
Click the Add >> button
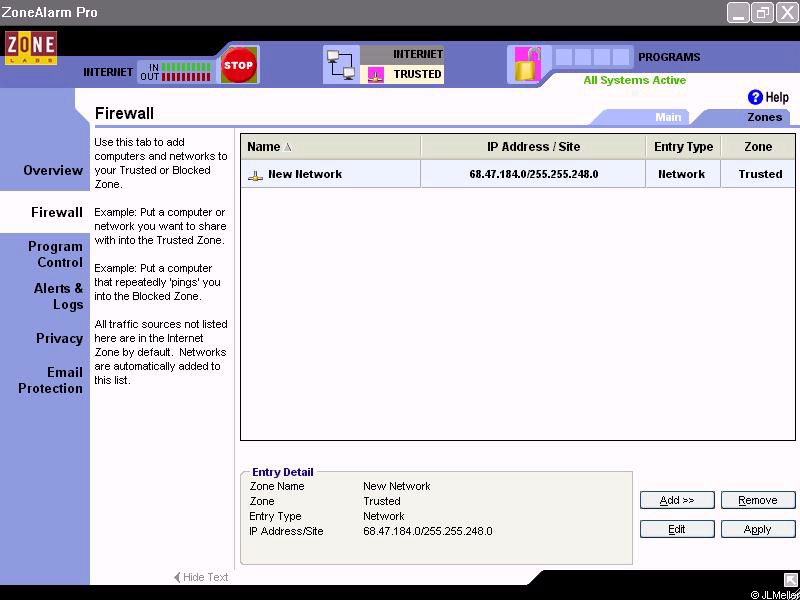tap(677, 500)
